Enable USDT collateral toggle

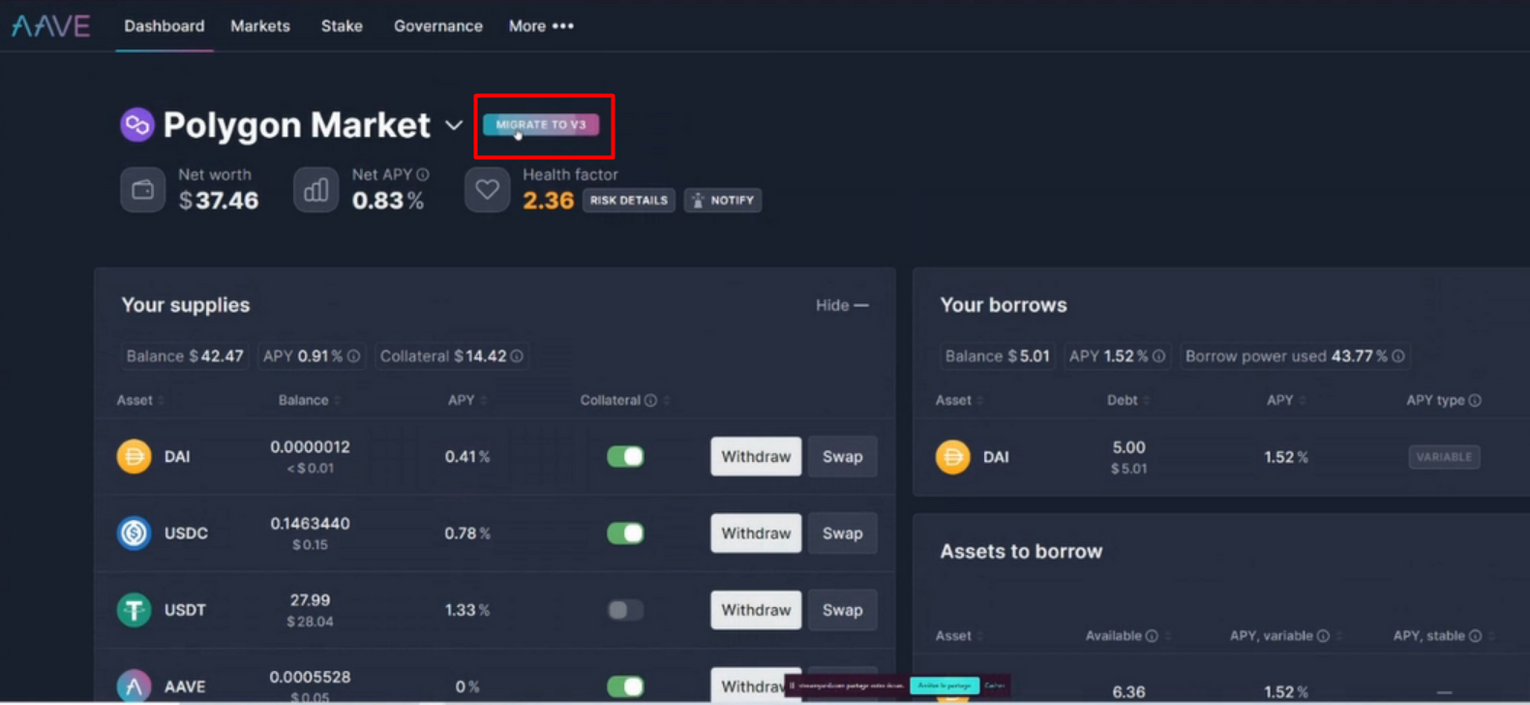click(x=625, y=610)
